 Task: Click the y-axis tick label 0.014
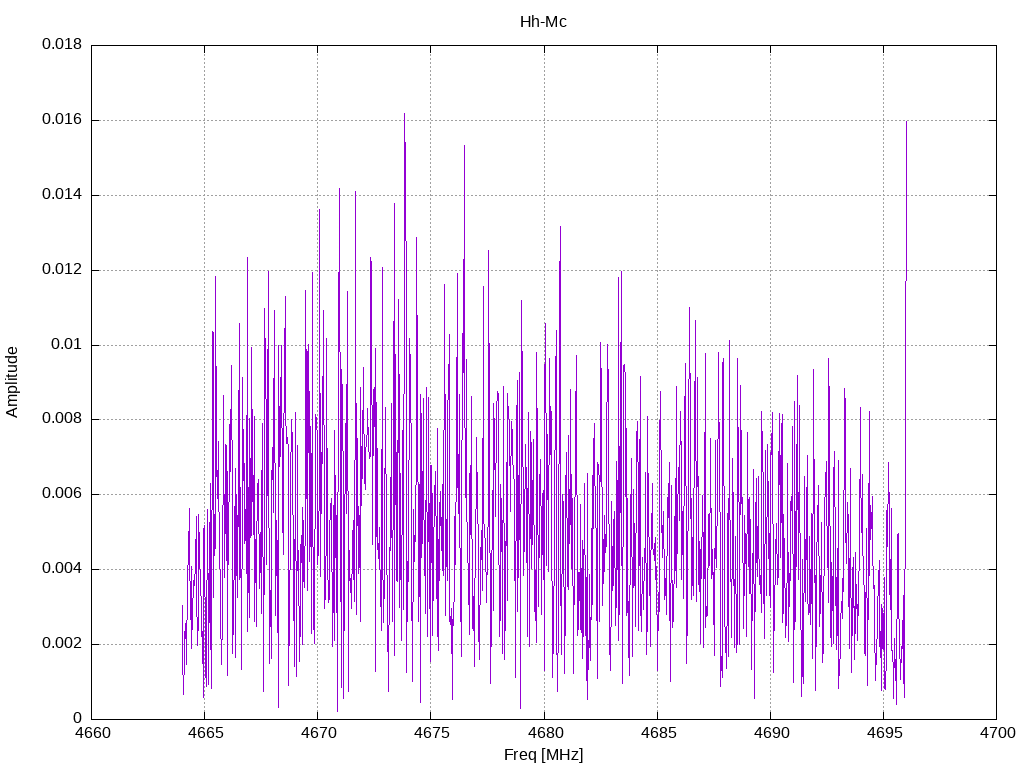(62, 195)
